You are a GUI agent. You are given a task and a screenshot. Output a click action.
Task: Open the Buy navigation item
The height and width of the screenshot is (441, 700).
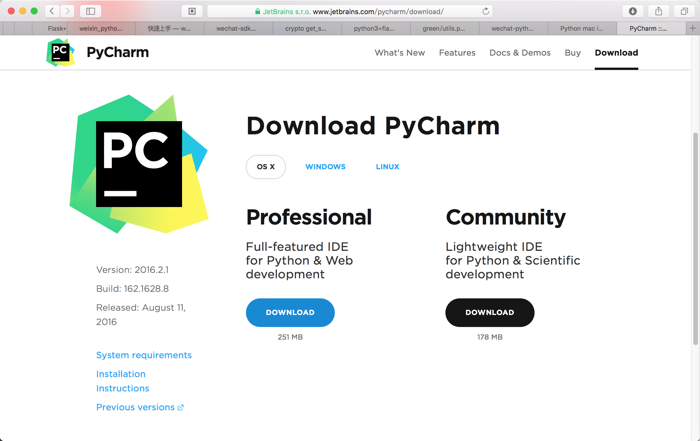[x=572, y=53]
